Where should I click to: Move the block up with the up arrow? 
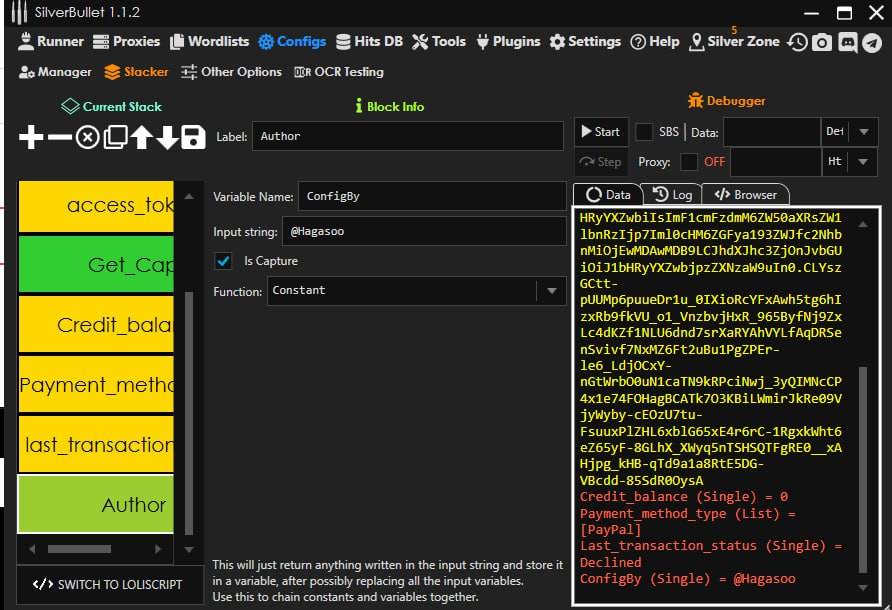pyautogui.click(x=141, y=138)
